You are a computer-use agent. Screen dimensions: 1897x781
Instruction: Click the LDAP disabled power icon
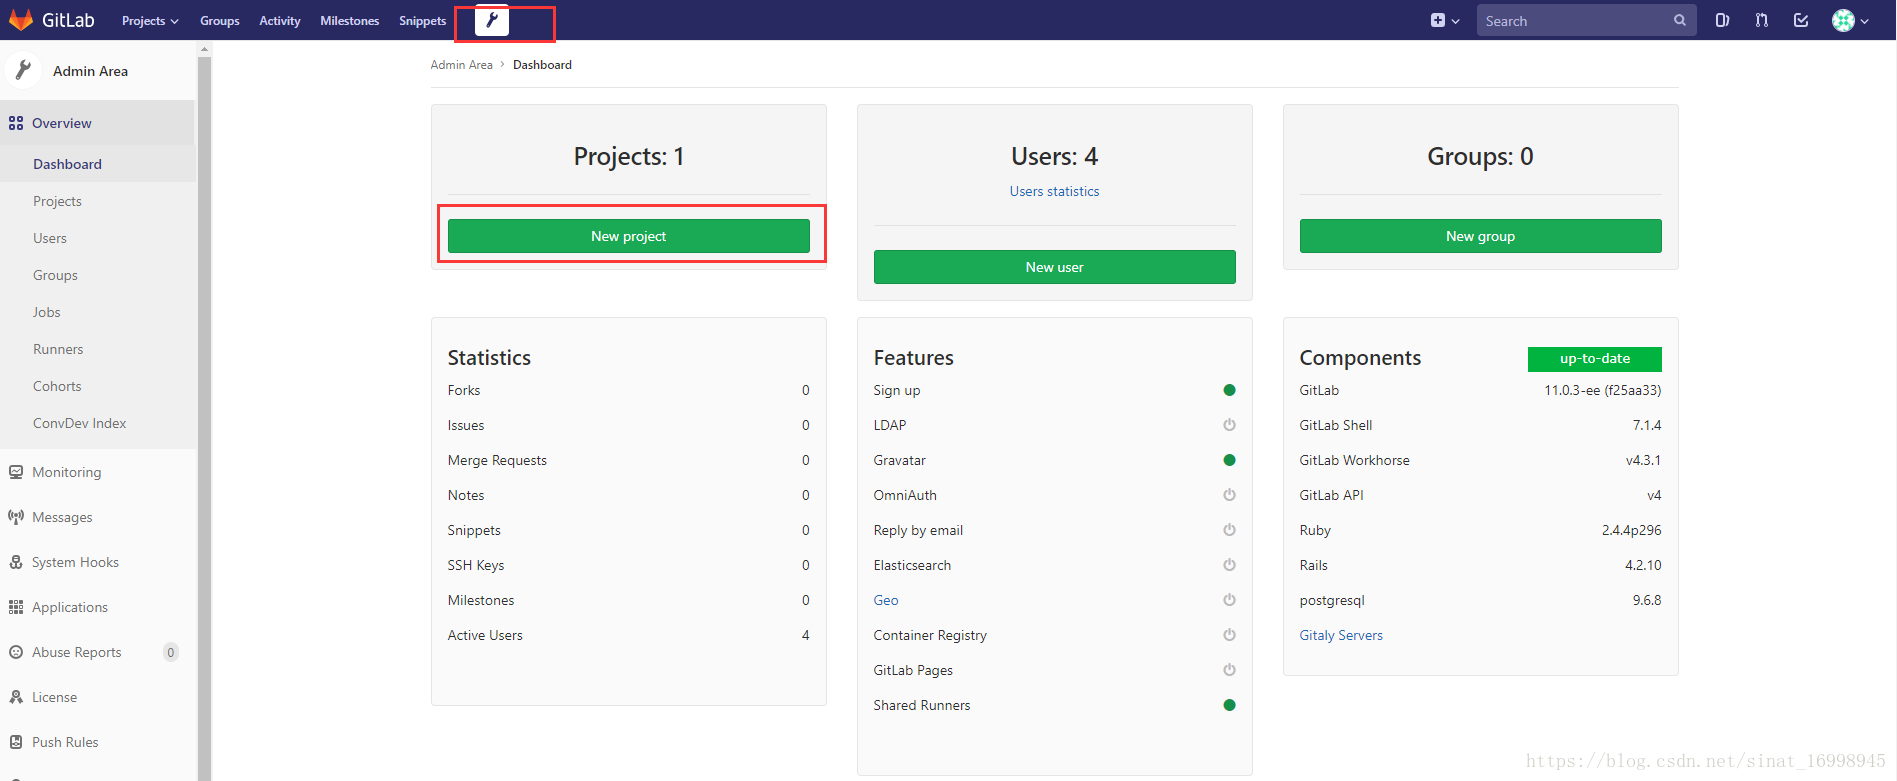1229,425
